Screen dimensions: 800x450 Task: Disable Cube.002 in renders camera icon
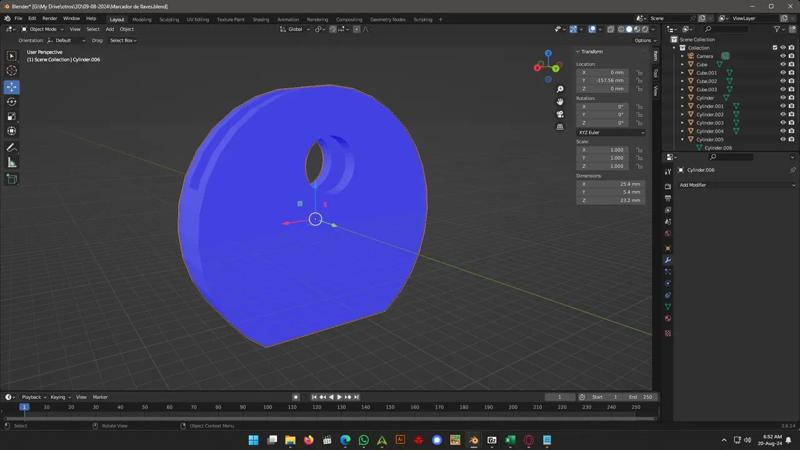tap(791, 81)
